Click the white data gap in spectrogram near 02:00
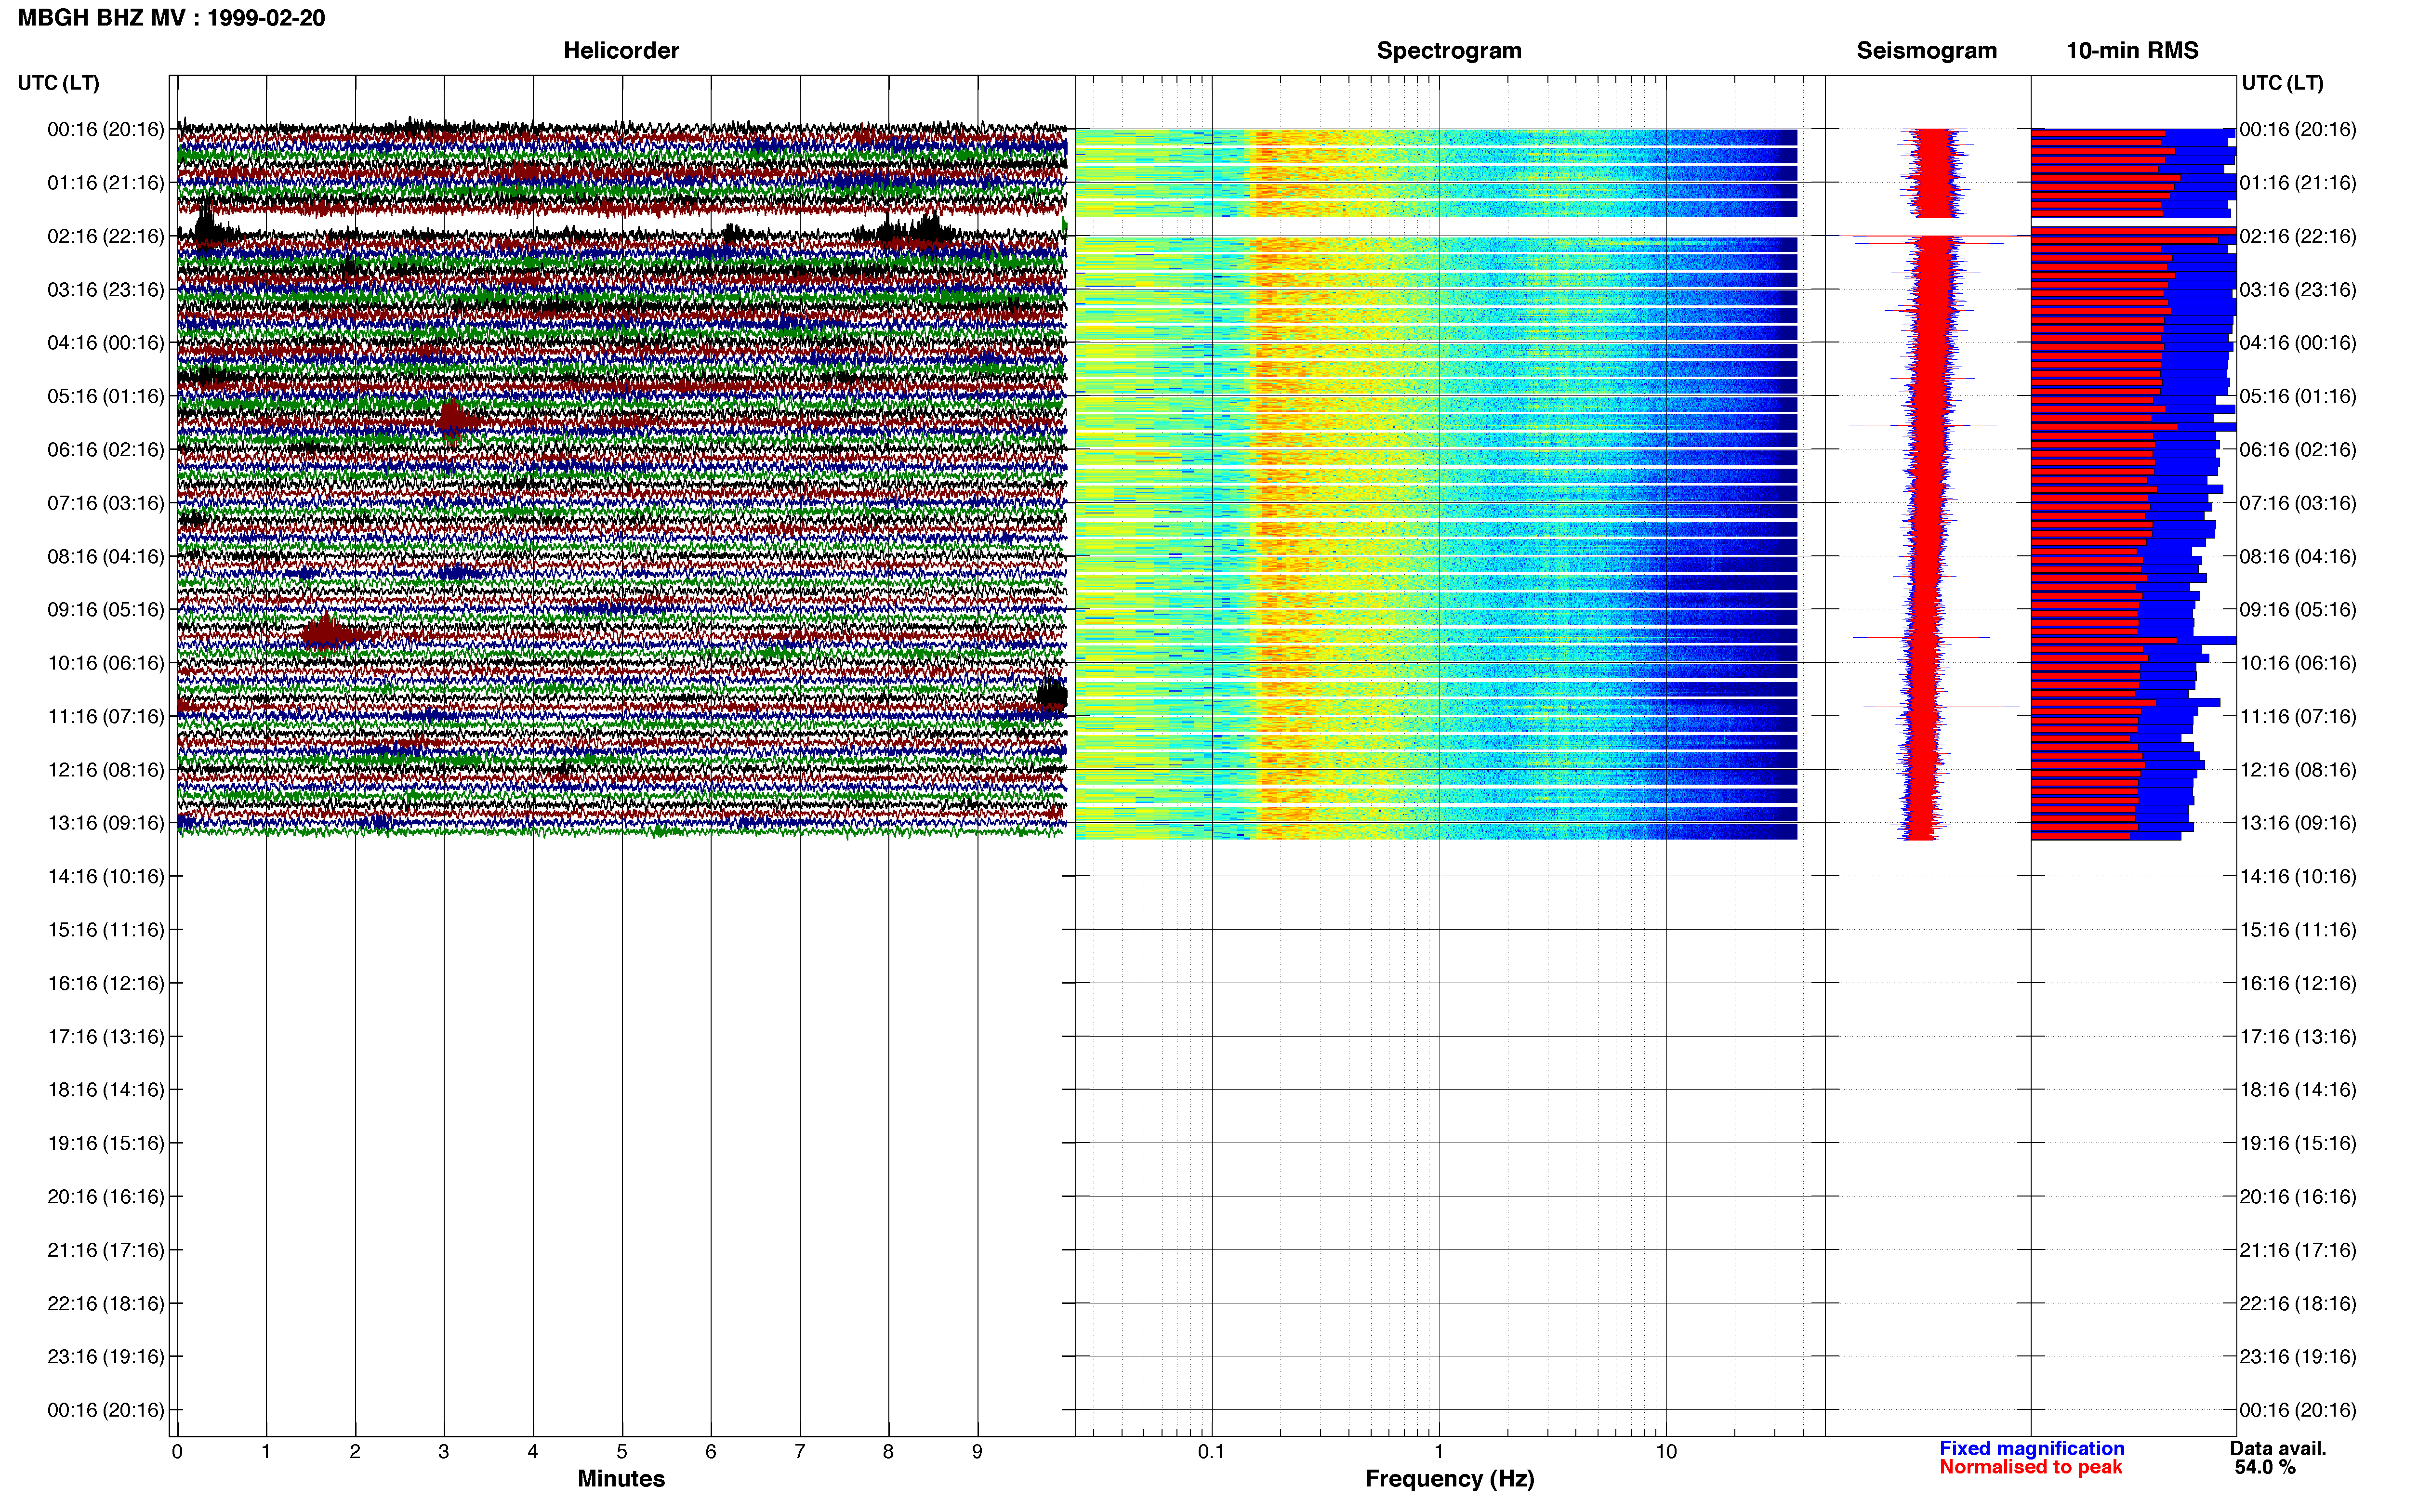Image resolution: width=2418 pixels, height=1512 pixels. (1437, 227)
